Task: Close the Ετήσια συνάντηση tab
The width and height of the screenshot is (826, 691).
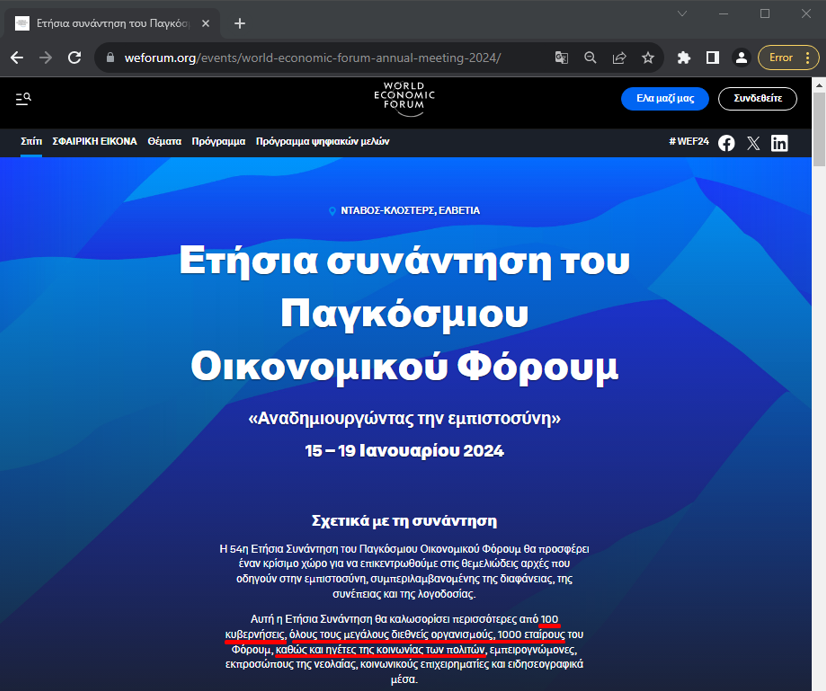Action: (x=206, y=23)
